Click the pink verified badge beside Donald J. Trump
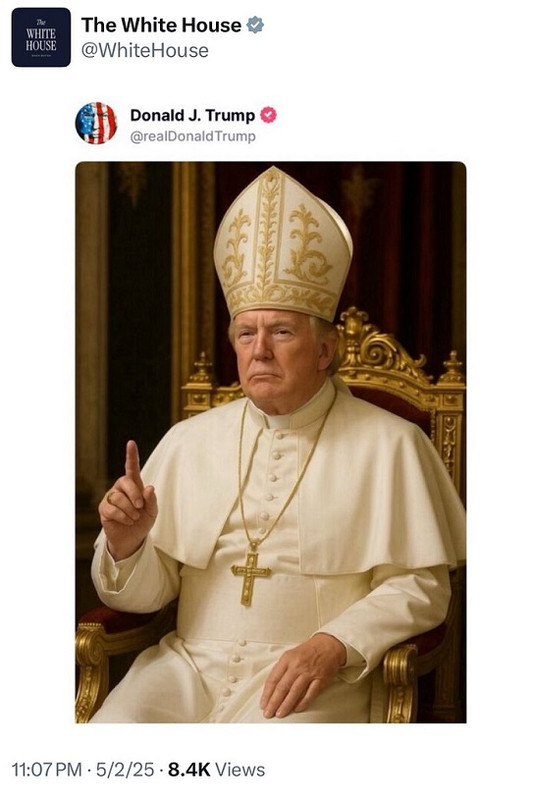Viewport: 533px width, 800px height. point(268,115)
